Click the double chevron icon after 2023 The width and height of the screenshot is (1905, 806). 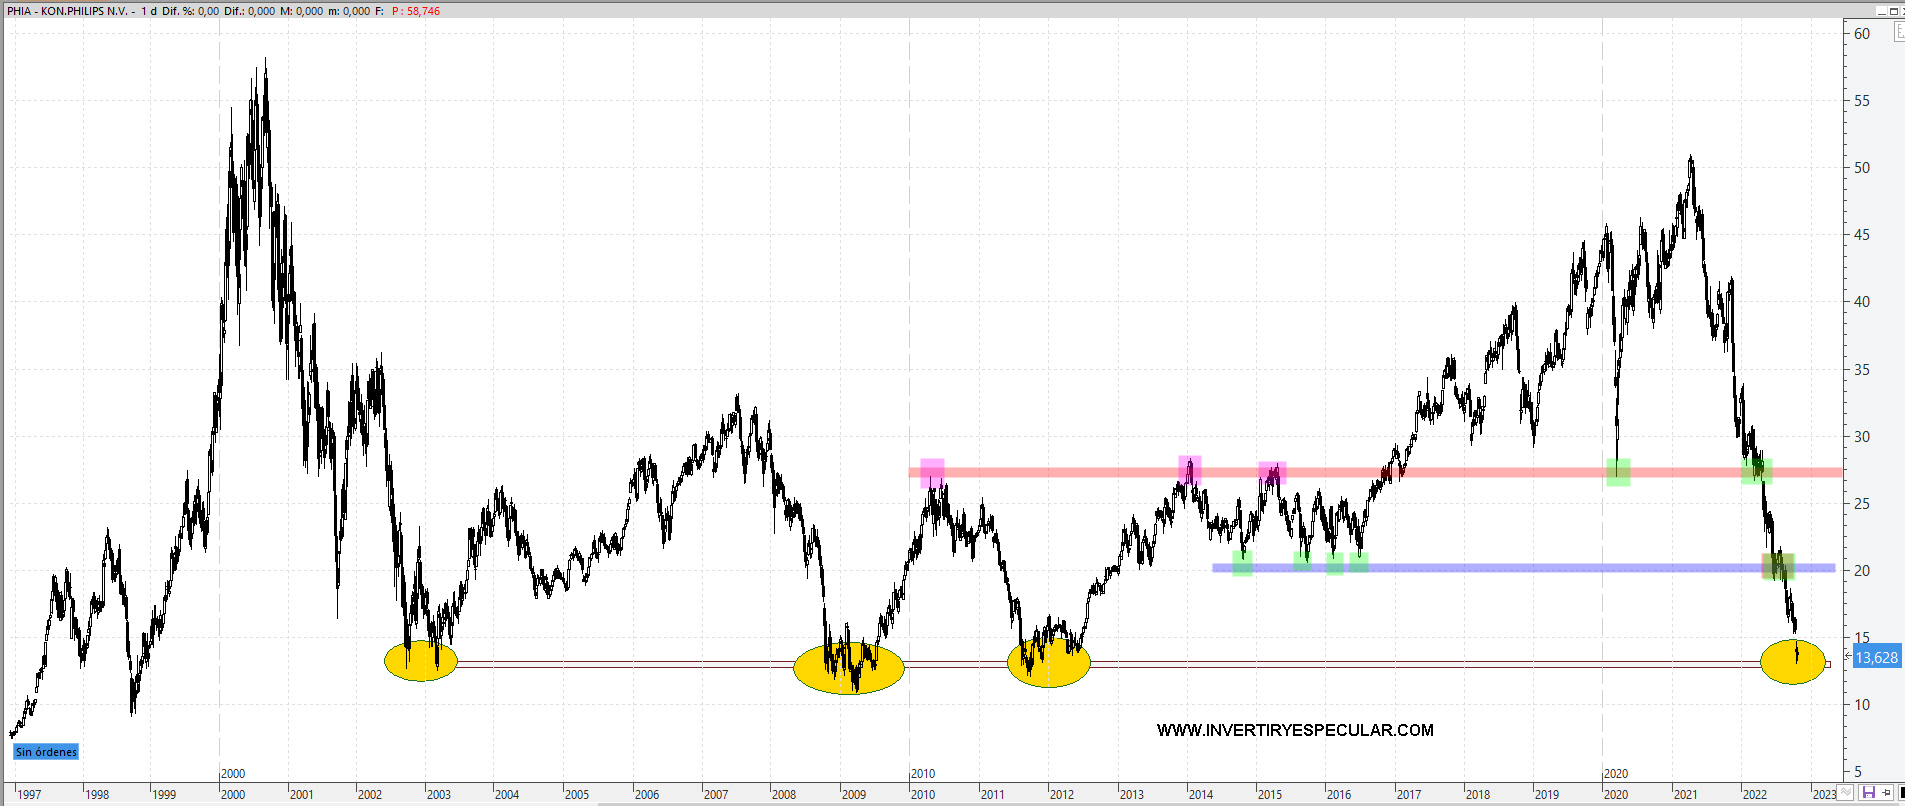(1846, 793)
